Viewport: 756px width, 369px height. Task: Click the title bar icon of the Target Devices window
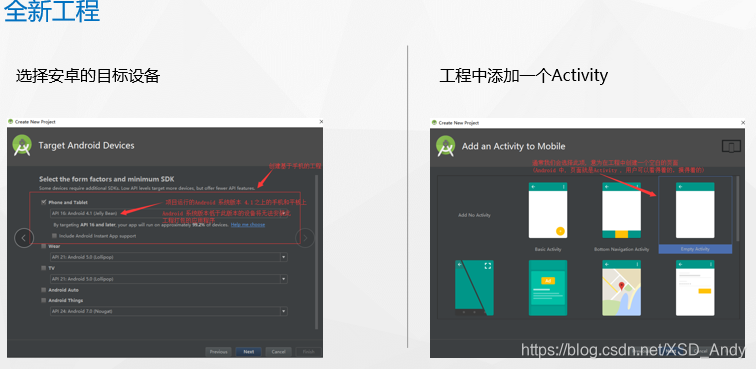click(x=11, y=122)
